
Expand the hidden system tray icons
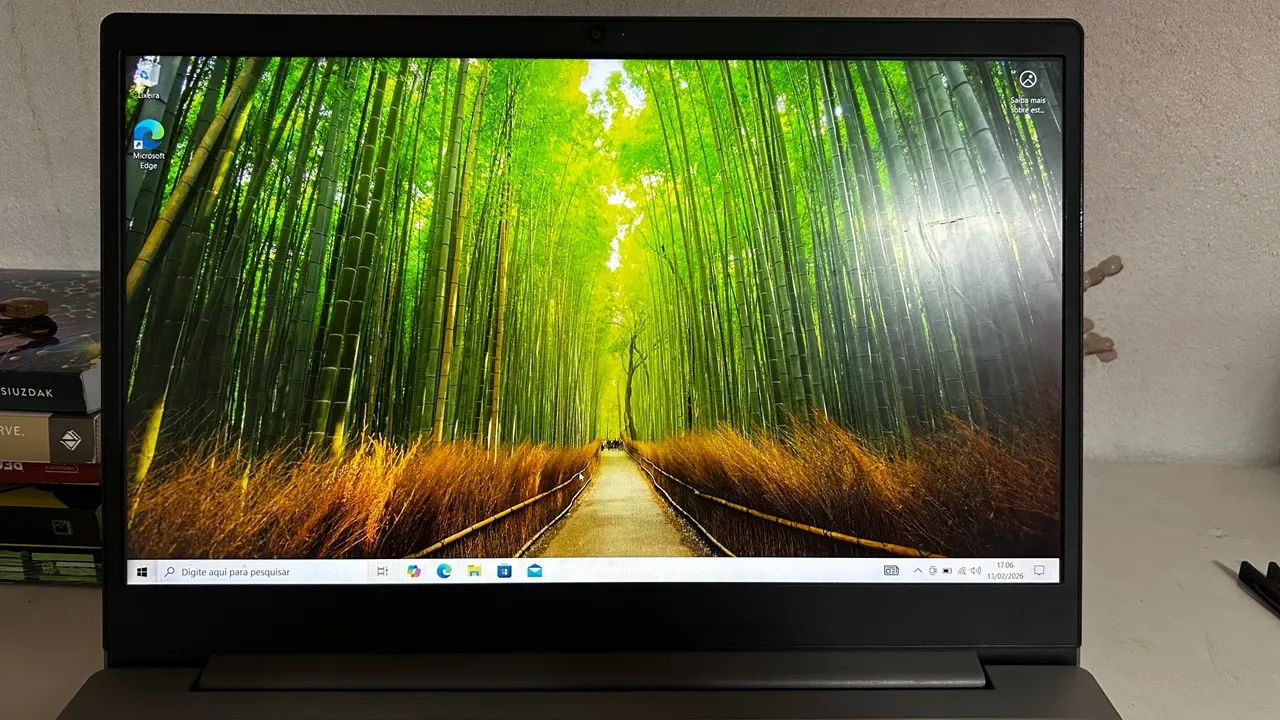click(918, 571)
